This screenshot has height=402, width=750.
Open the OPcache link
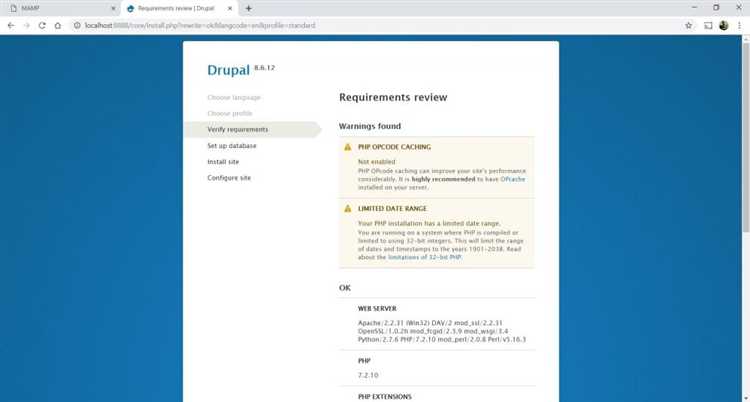click(x=513, y=179)
